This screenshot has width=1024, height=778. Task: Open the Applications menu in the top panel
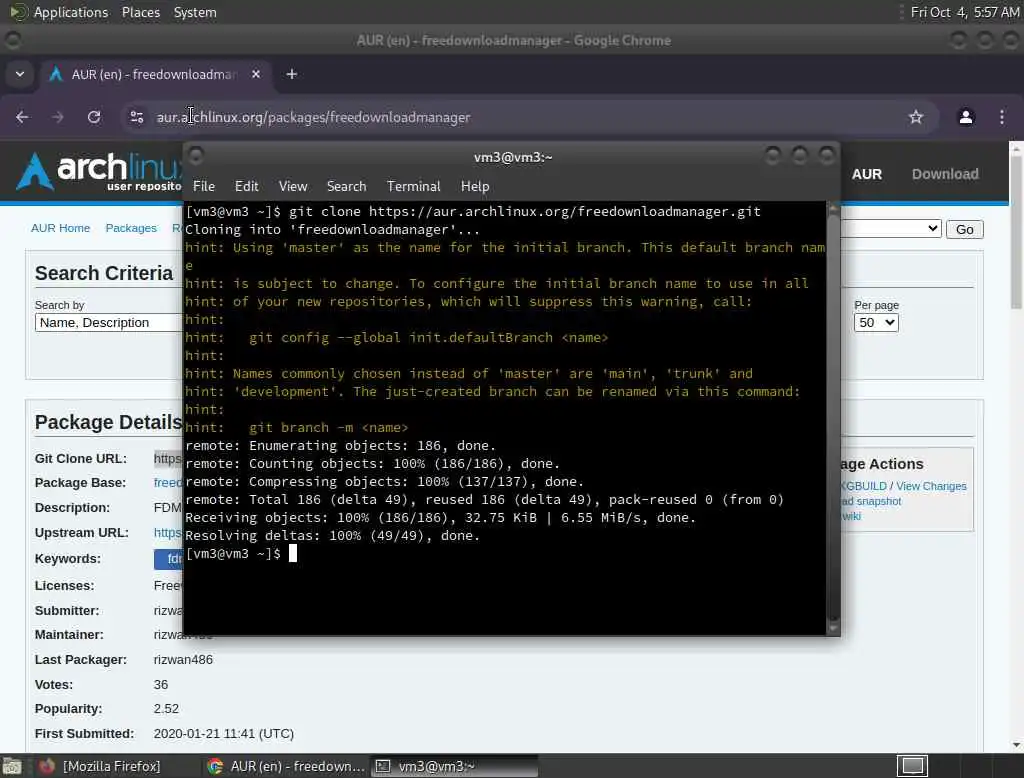pos(71,12)
